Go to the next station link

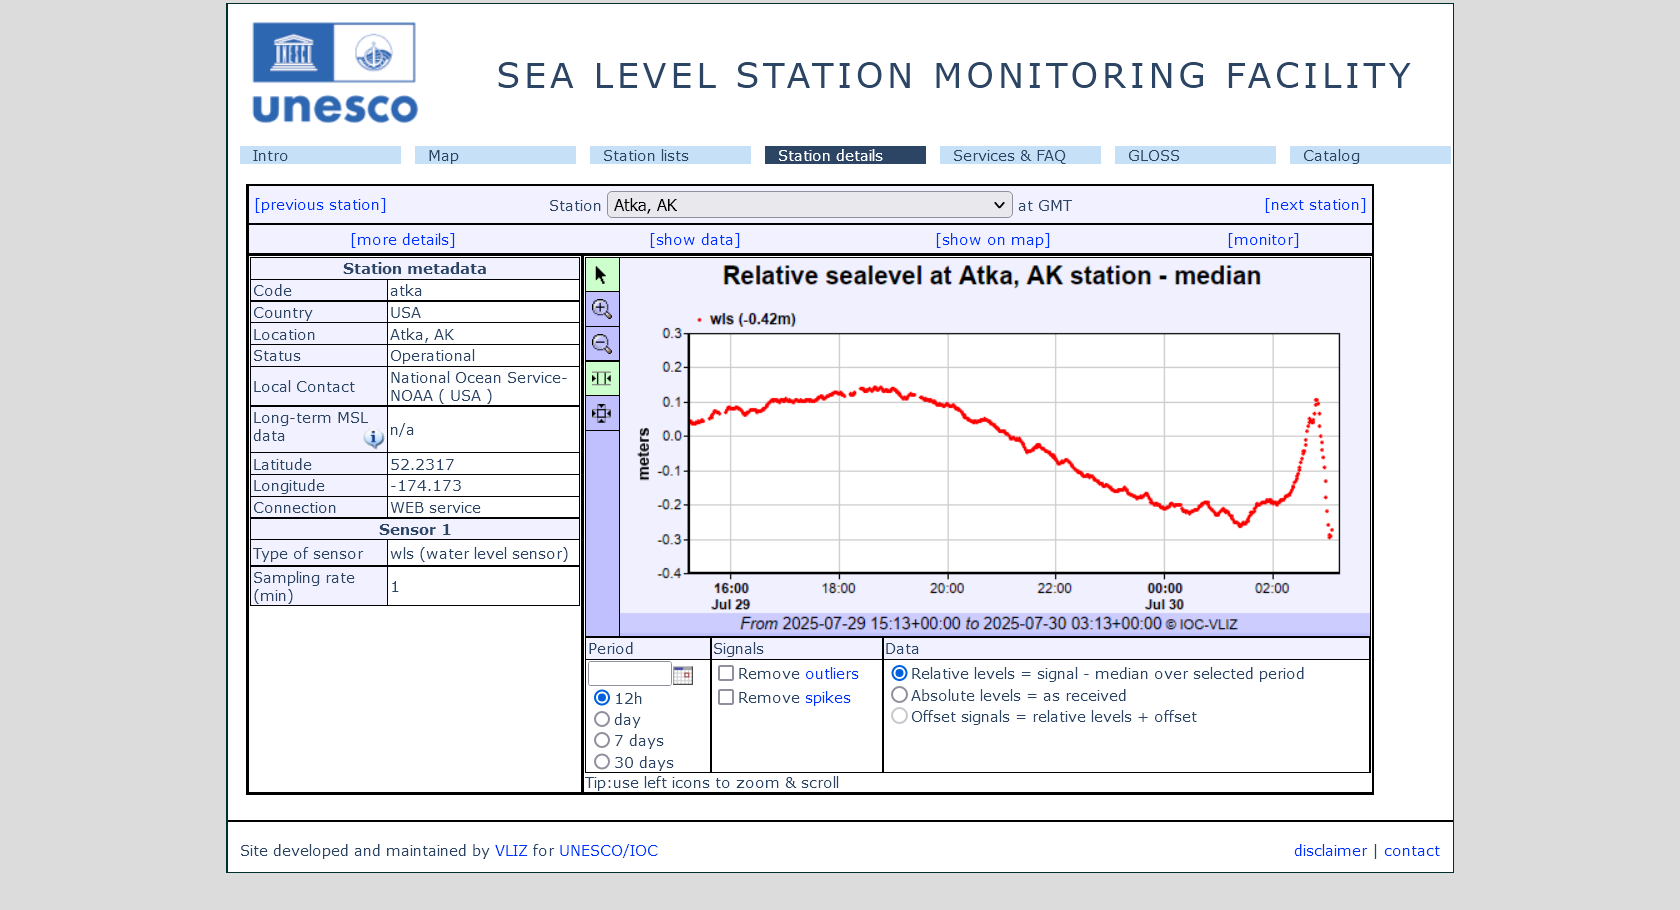(x=1315, y=205)
